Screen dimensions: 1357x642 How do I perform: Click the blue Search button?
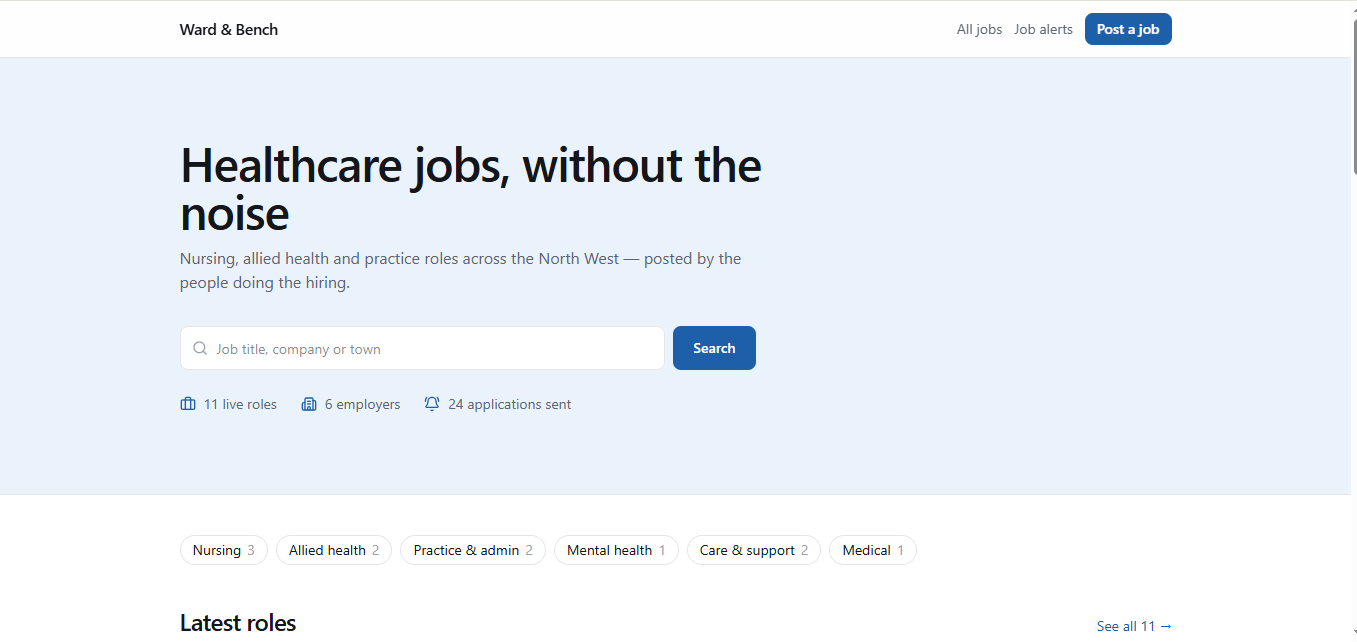click(x=714, y=348)
